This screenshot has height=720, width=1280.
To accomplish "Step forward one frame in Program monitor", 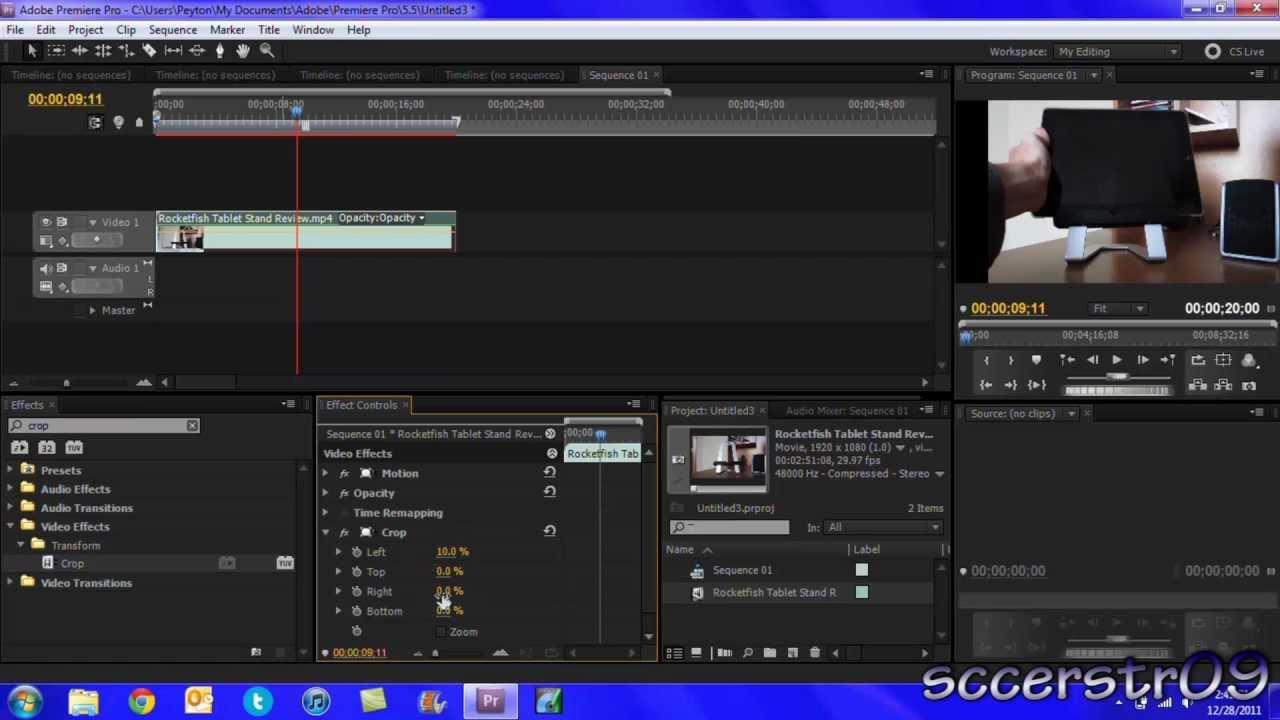I will point(1142,360).
